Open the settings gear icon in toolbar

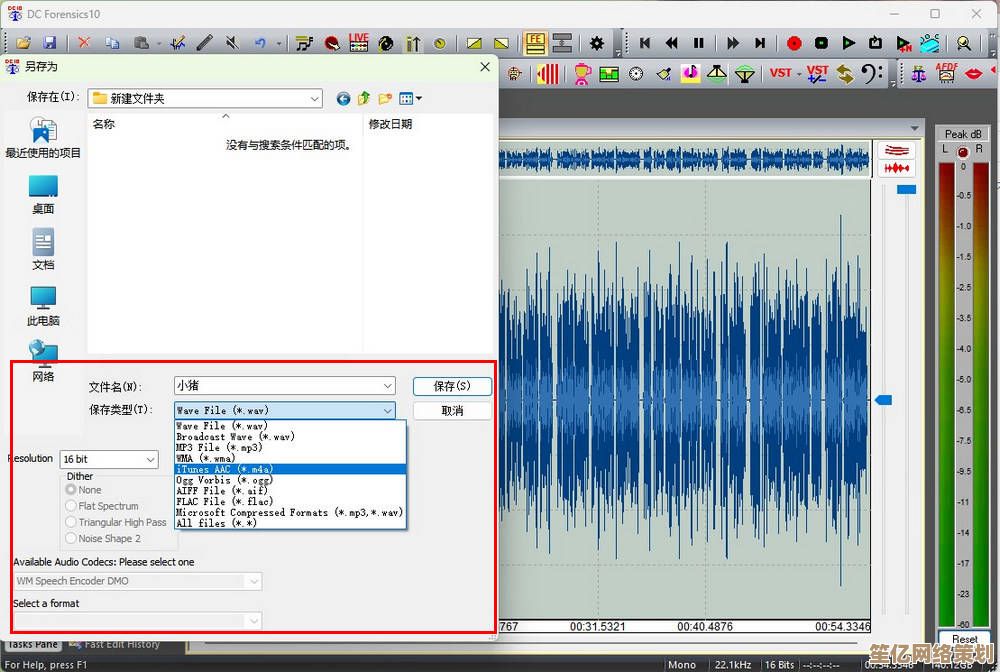coord(597,43)
